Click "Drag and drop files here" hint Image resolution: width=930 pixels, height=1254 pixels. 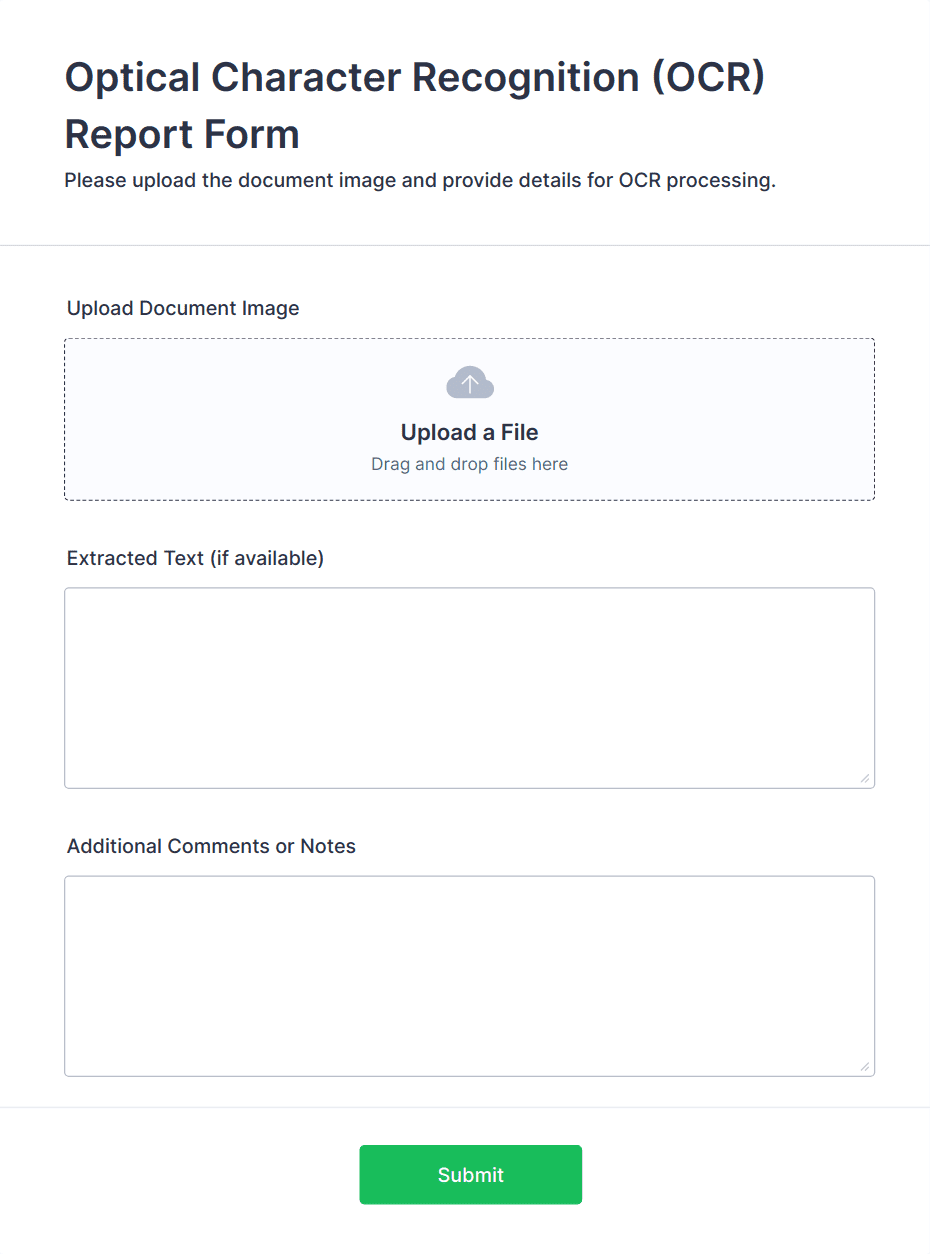point(469,464)
